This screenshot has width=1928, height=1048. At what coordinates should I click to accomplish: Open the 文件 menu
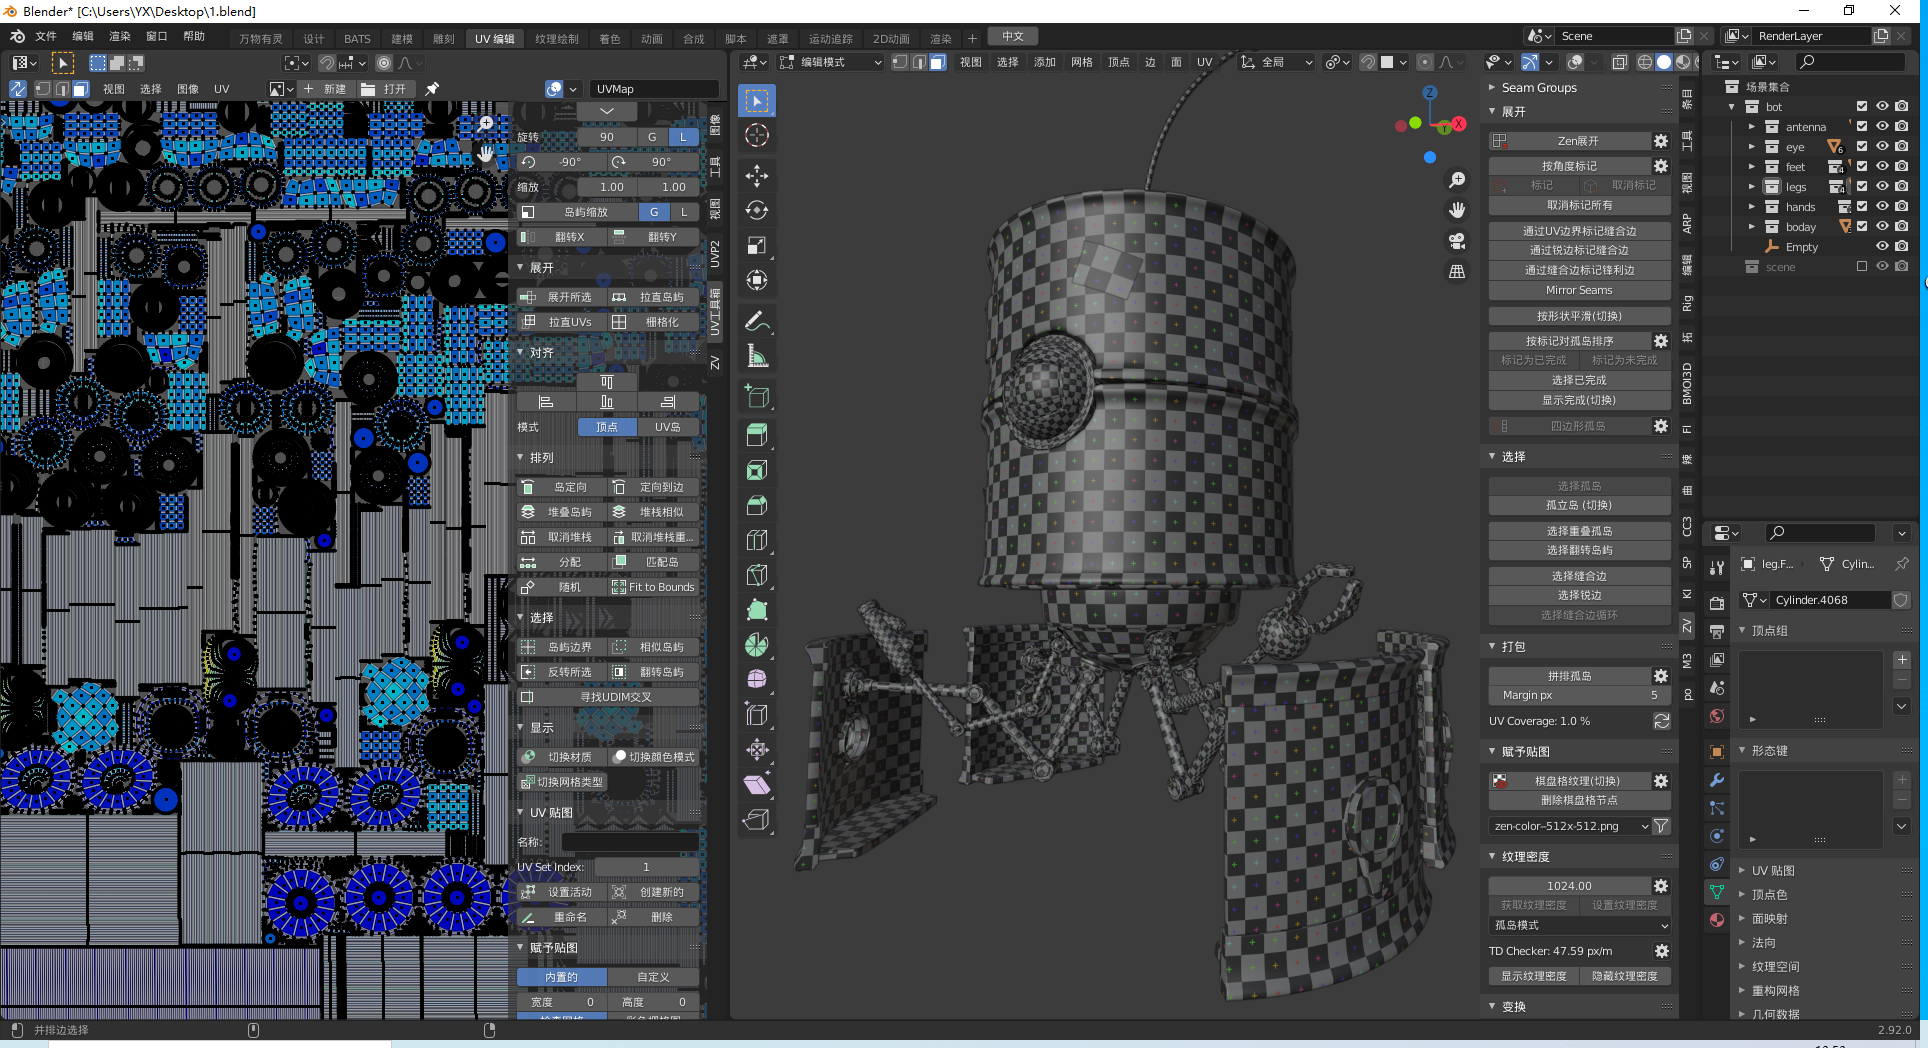[x=46, y=36]
